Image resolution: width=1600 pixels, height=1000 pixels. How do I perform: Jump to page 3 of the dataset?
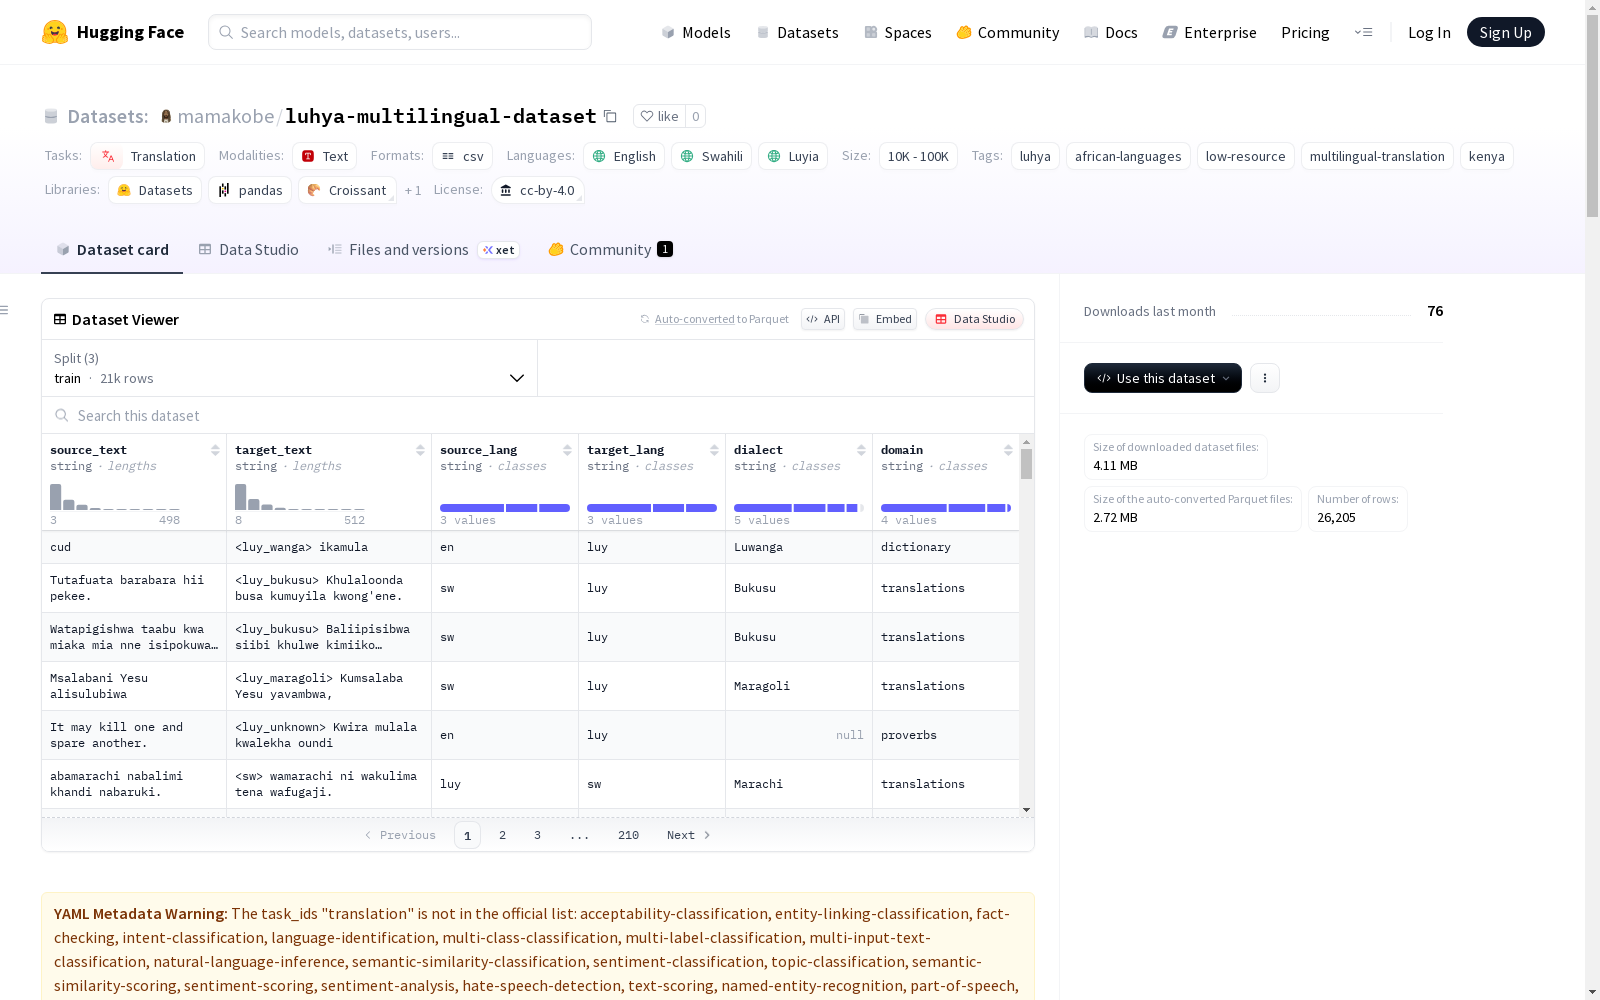pos(537,835)
